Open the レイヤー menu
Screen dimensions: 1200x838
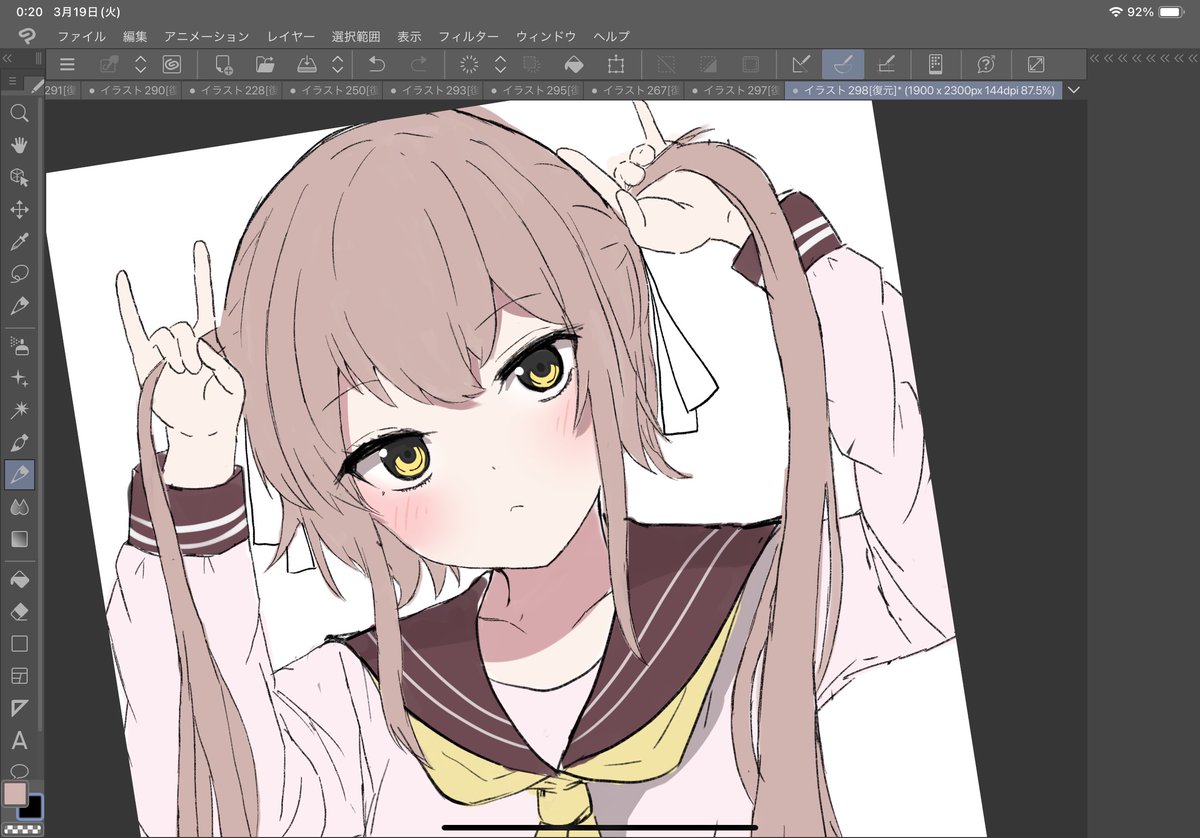click(290, 36)
